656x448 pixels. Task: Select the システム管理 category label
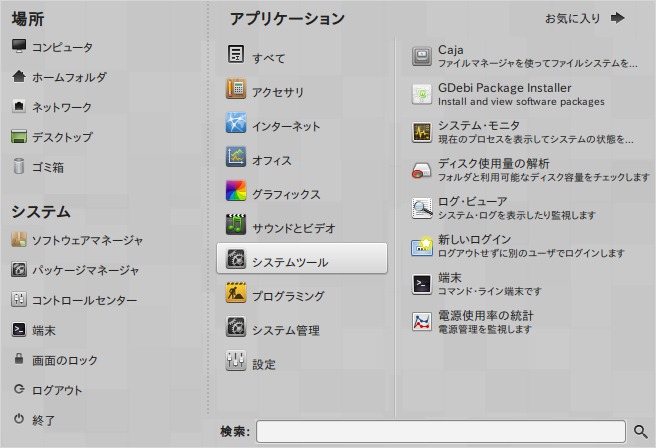click(x=286, y=330)
